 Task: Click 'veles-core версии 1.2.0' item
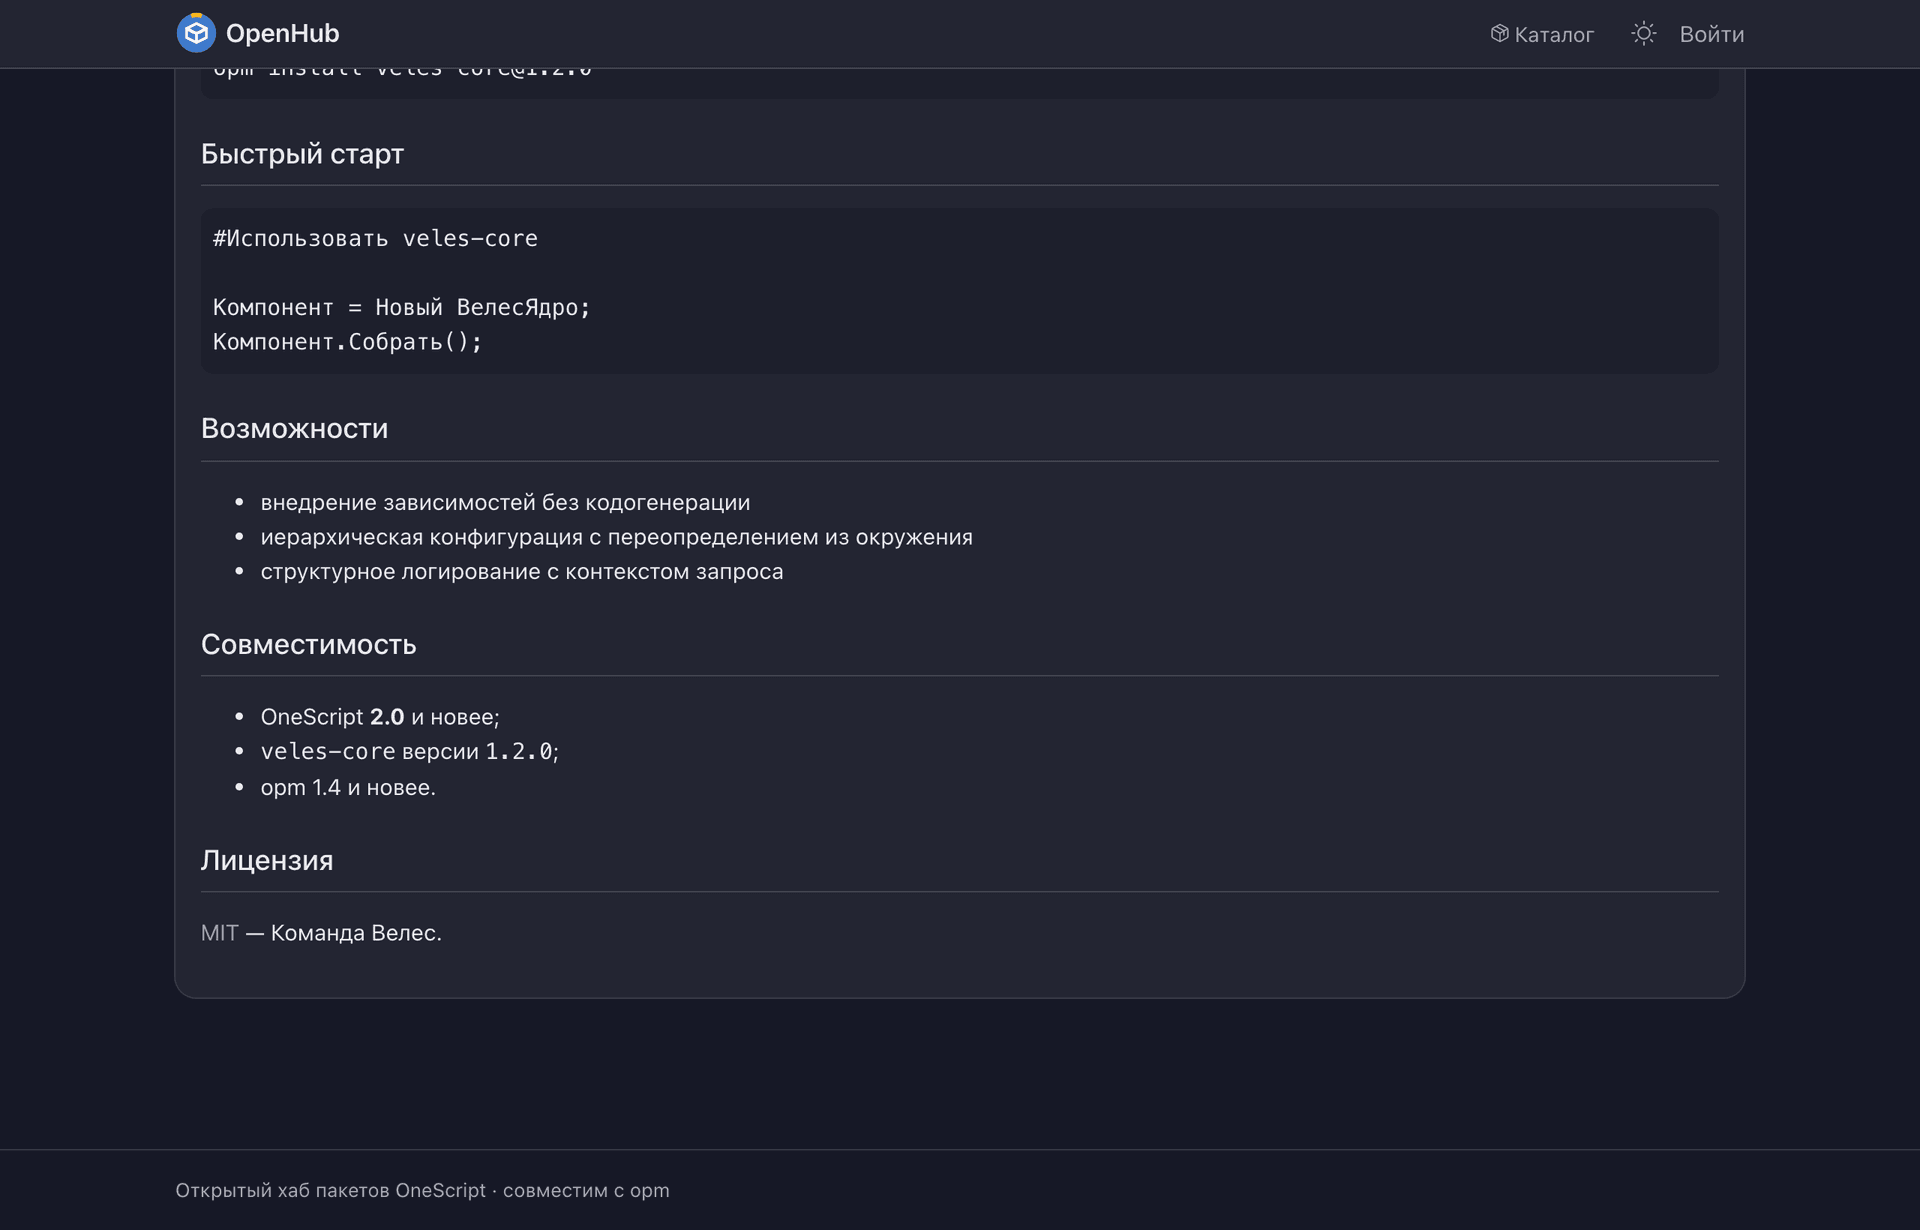click(410, 752)
